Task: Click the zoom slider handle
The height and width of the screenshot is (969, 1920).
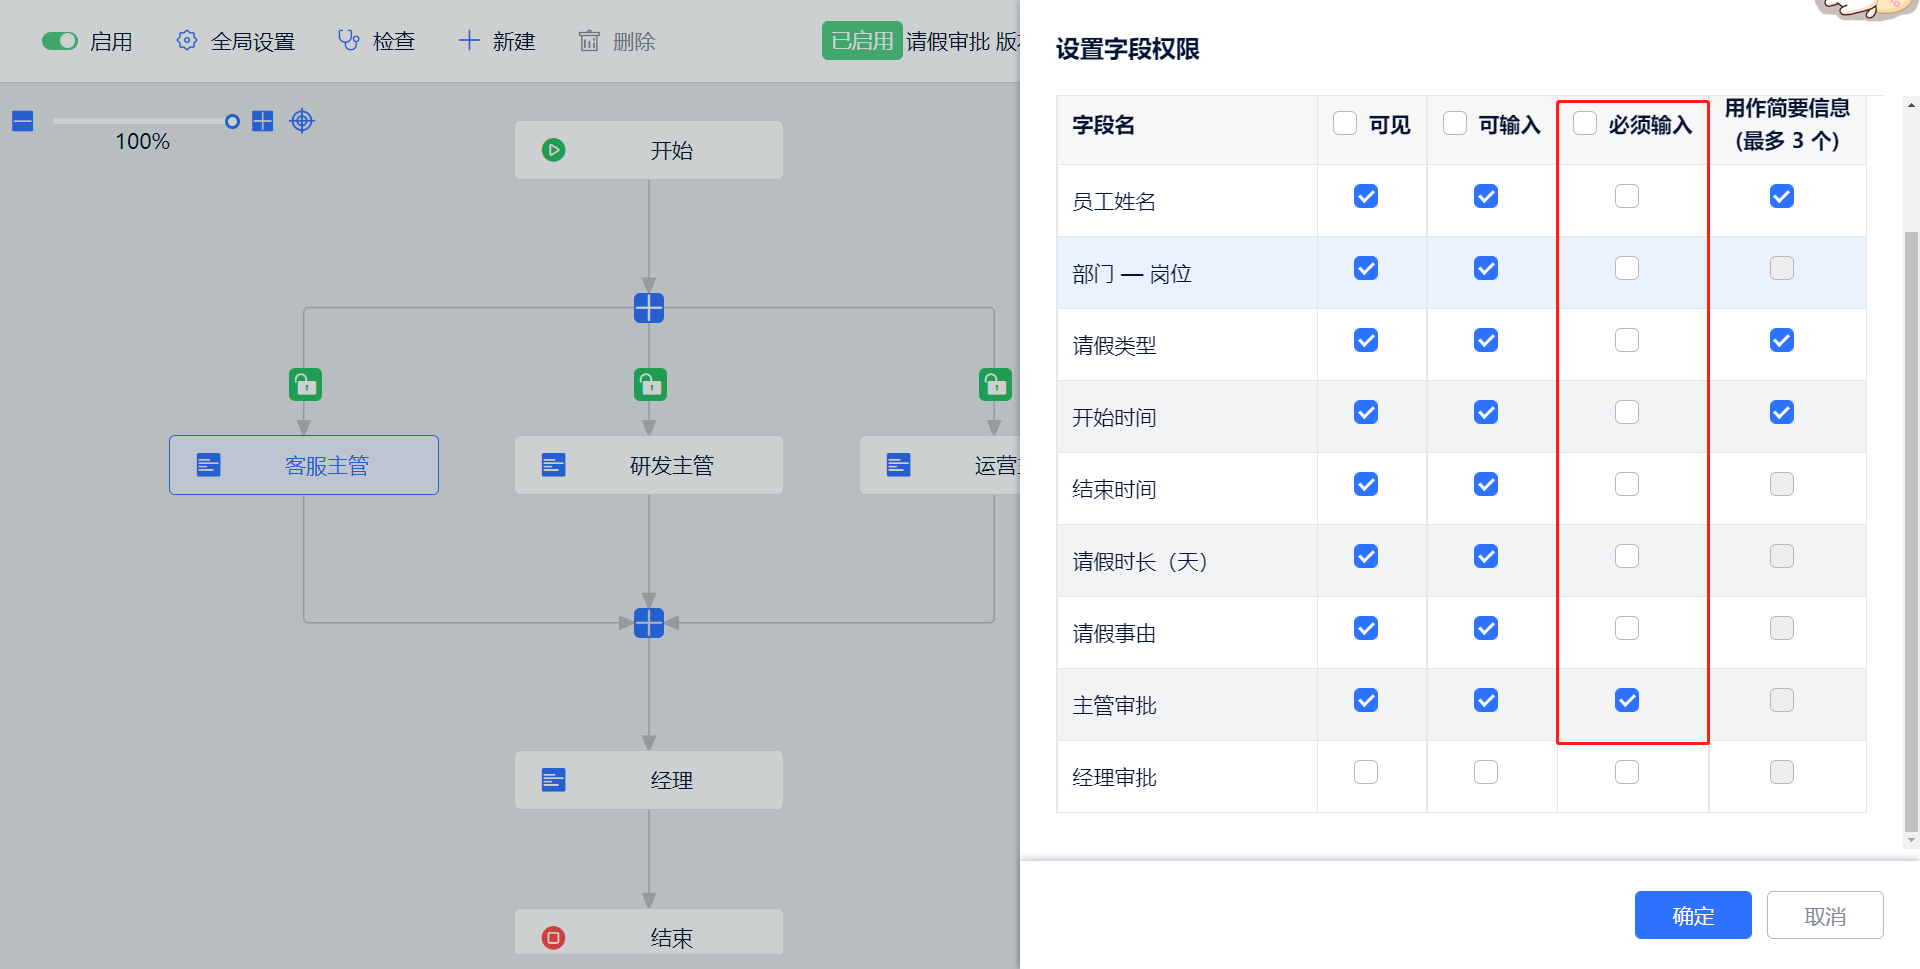Action: pos(232,121)
